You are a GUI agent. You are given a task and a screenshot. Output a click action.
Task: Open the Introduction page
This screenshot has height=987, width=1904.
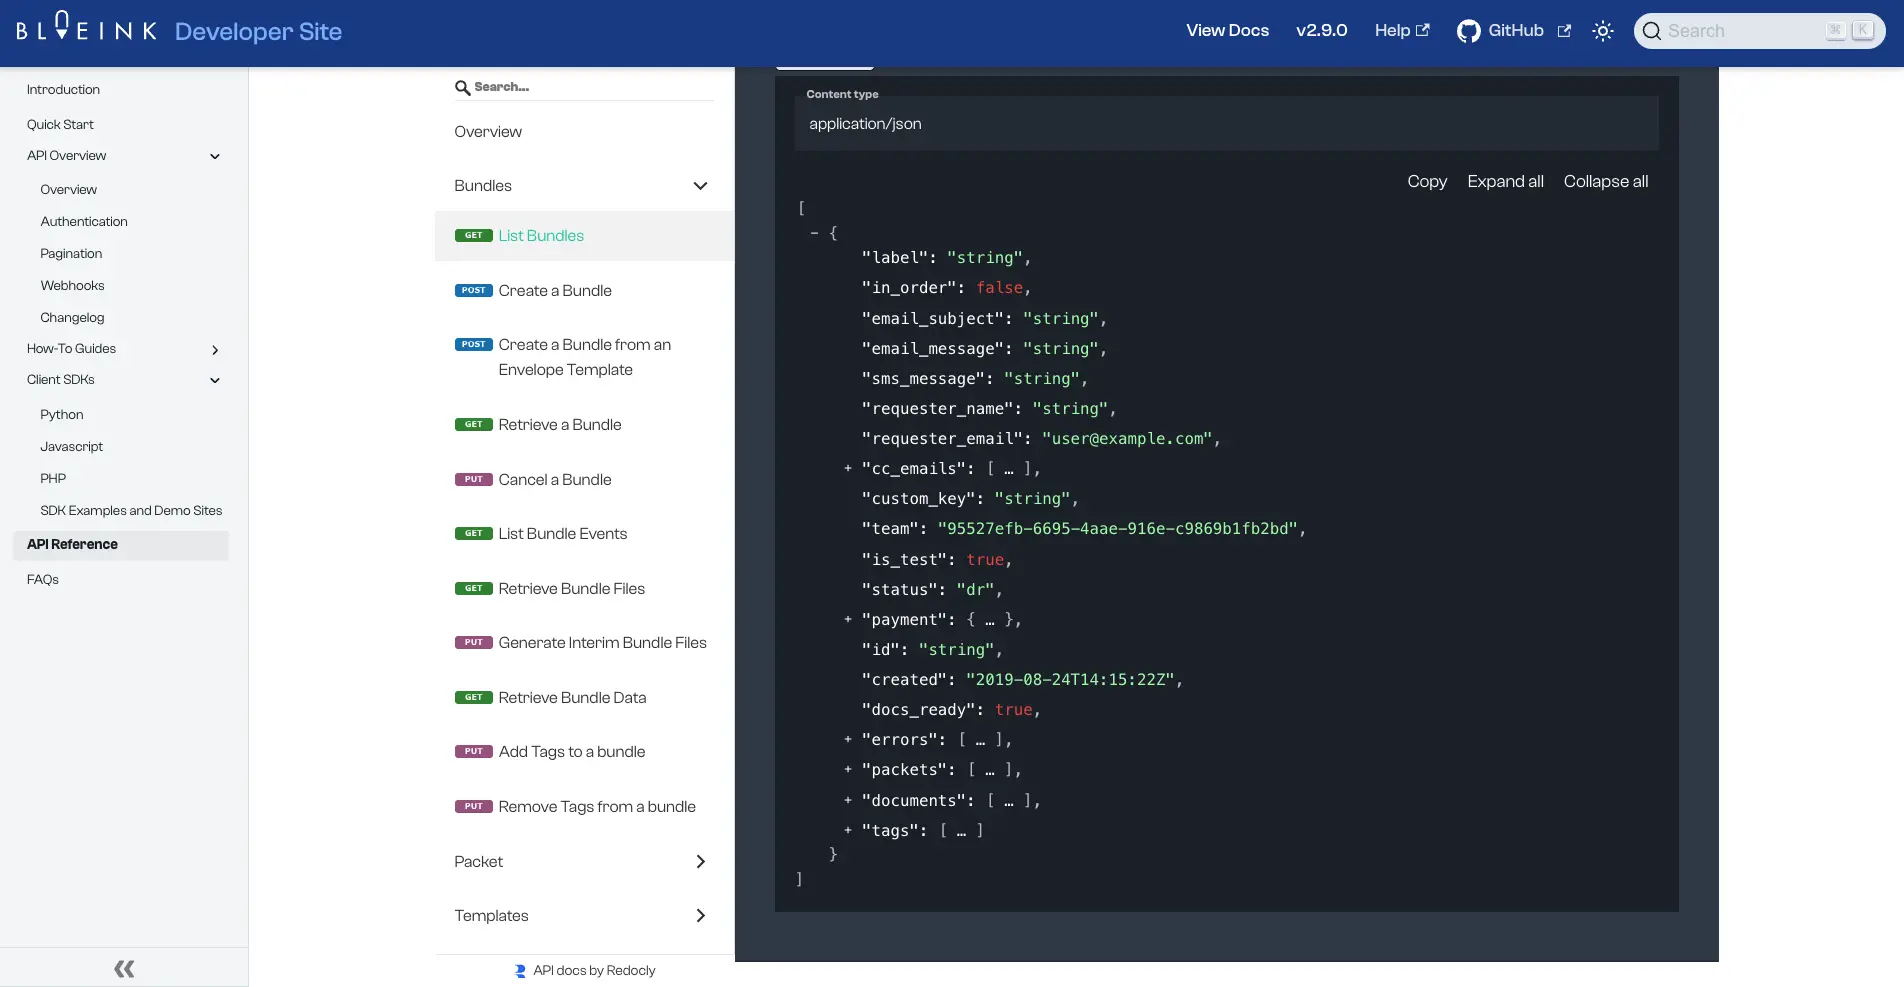(63, 90)
